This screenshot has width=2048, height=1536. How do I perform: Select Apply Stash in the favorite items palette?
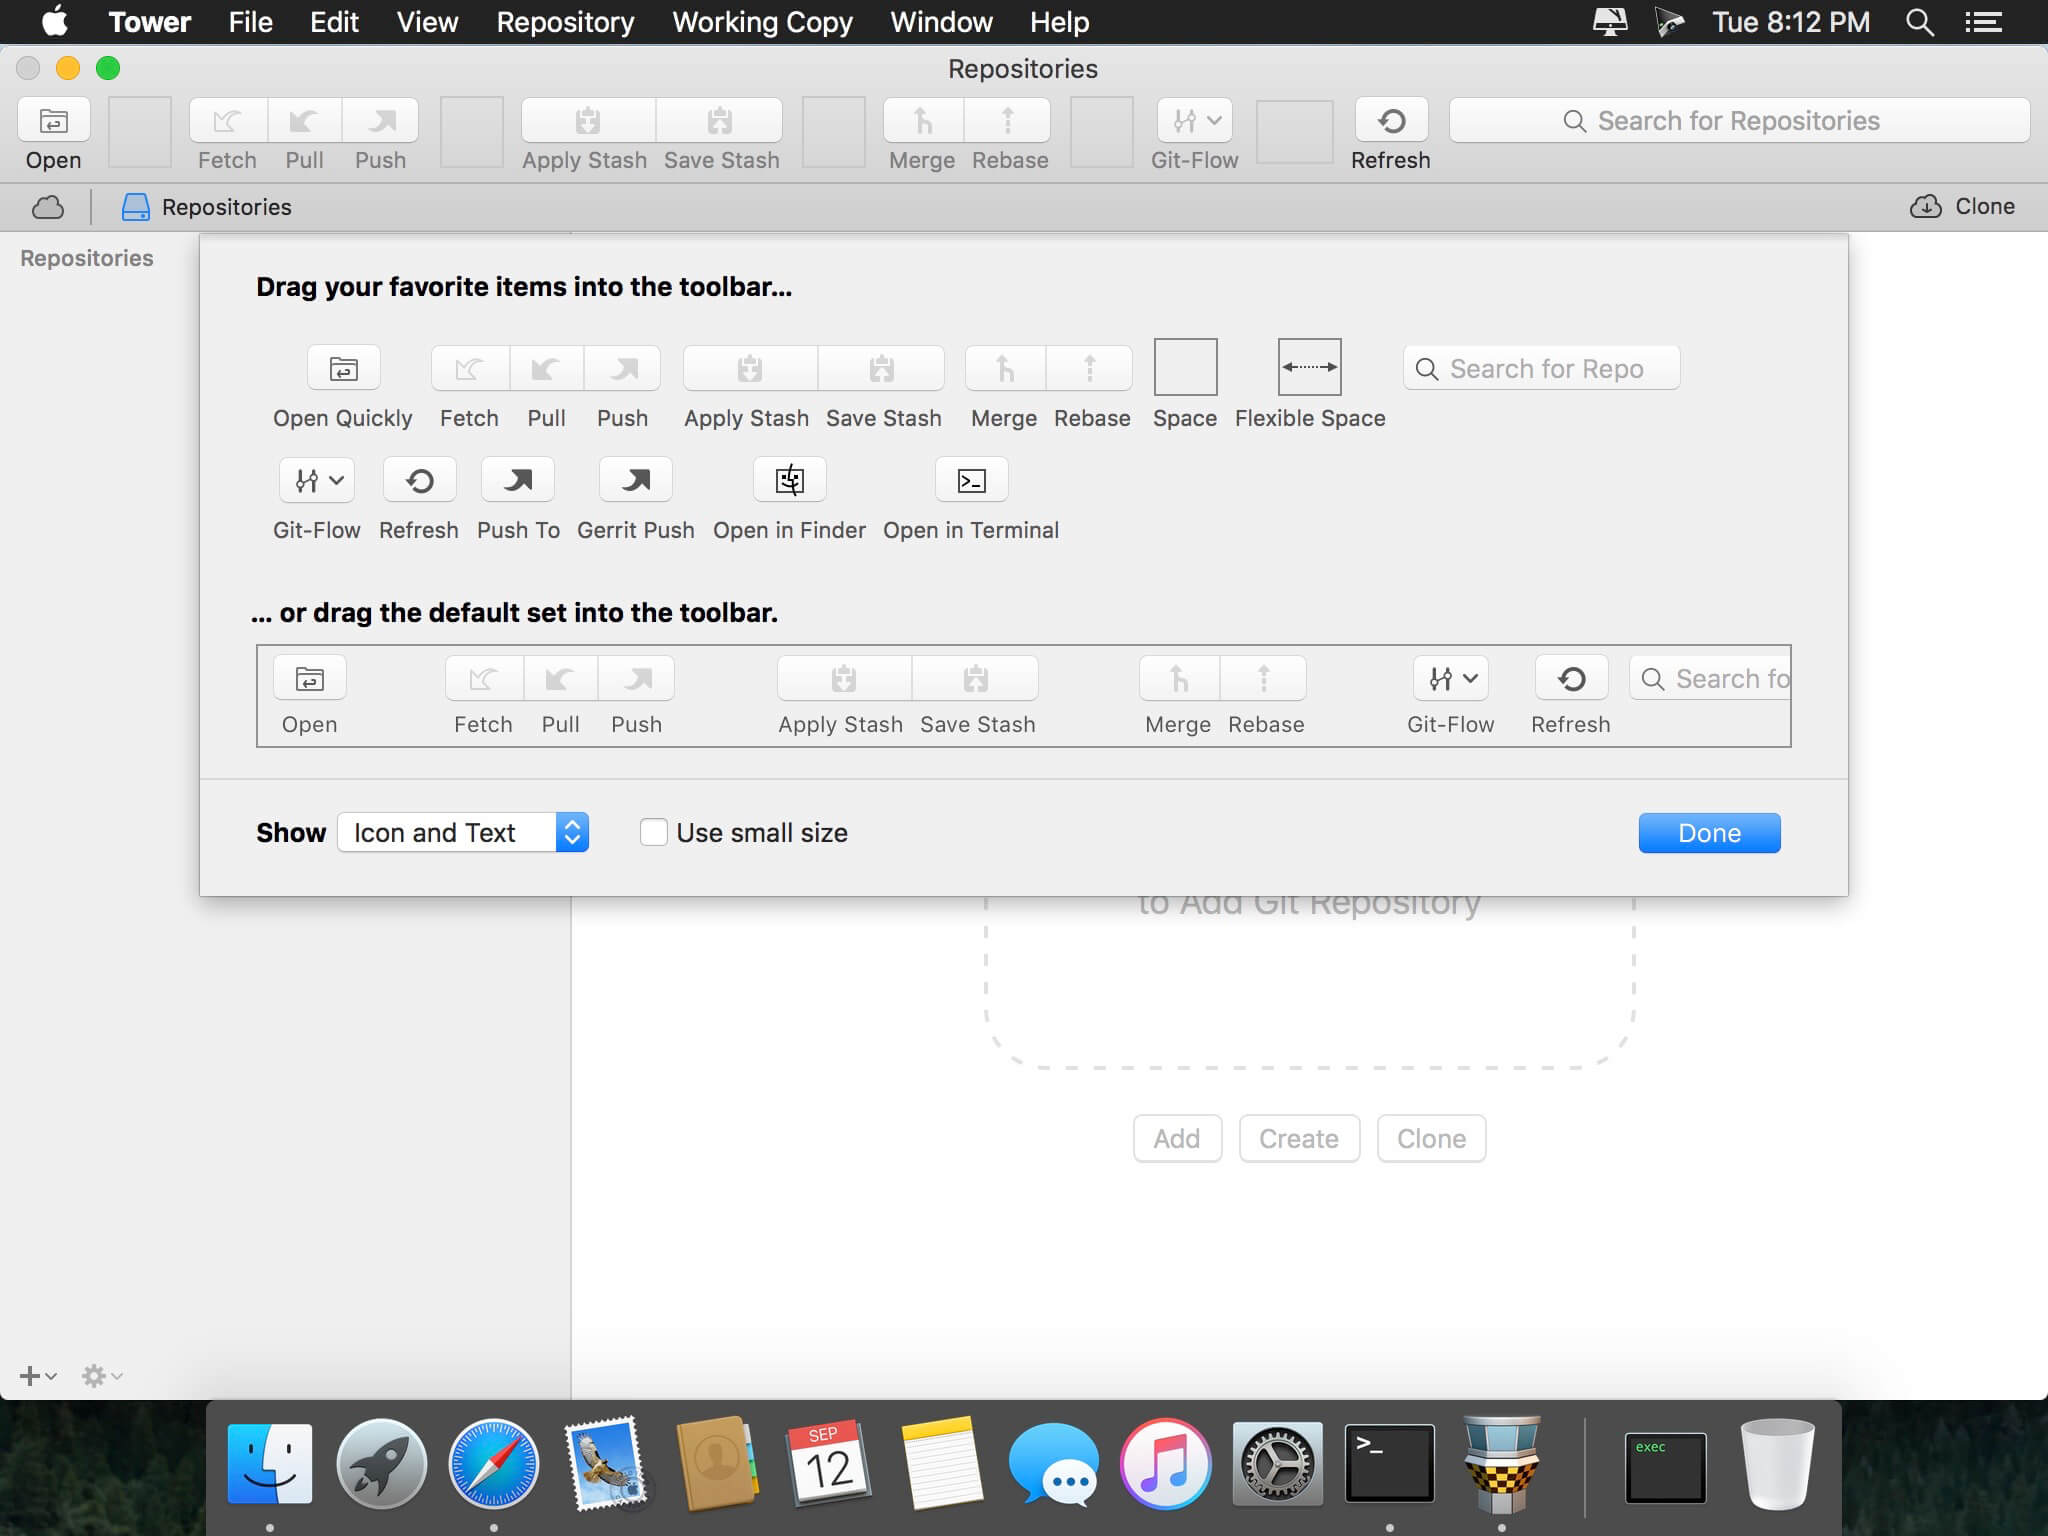pyautogui.click(x=750, y=368)
